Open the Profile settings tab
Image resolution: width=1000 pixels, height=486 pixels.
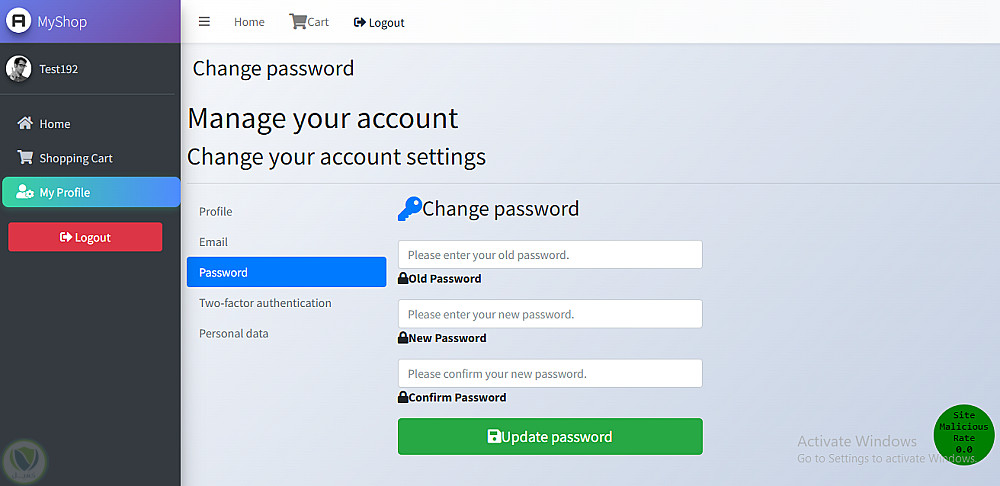(215, 211)
